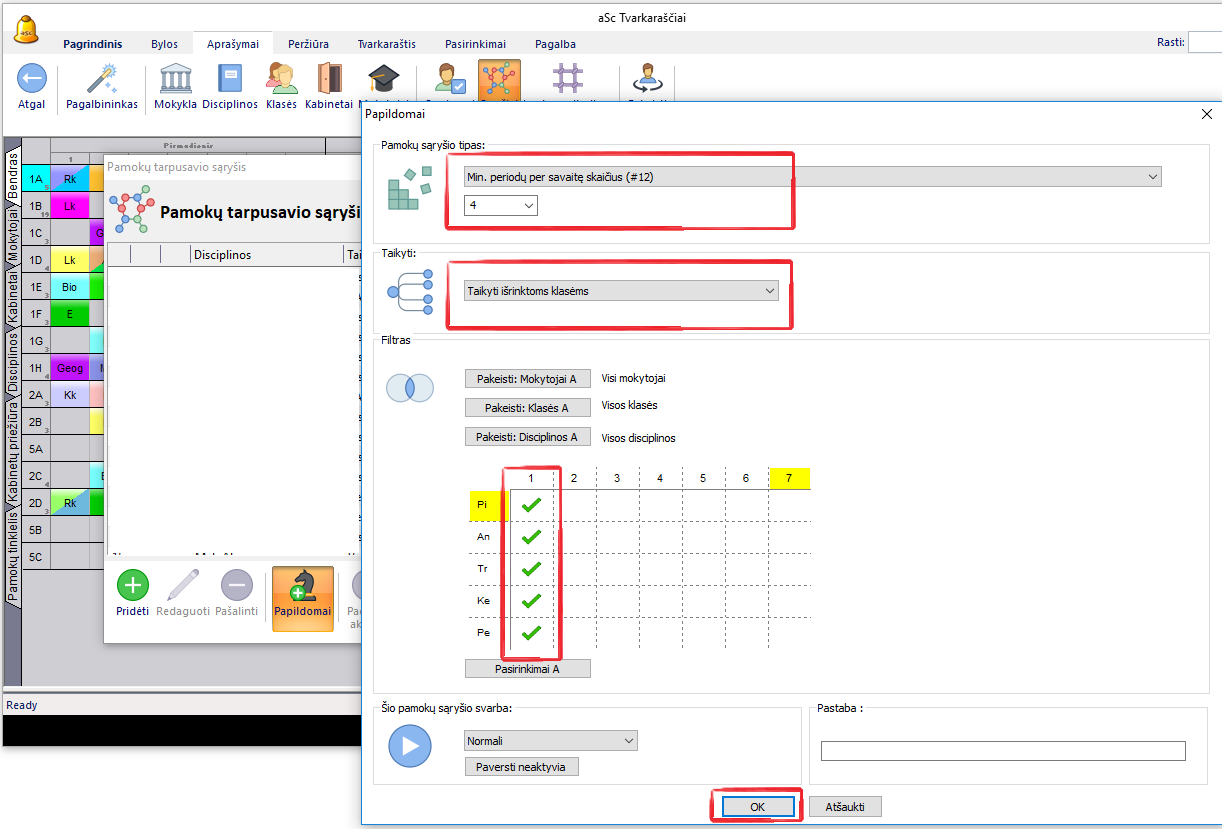1222x829 pixels.
Task: Click the Papildomai chess knight icon
Action: tap(302, 587)
